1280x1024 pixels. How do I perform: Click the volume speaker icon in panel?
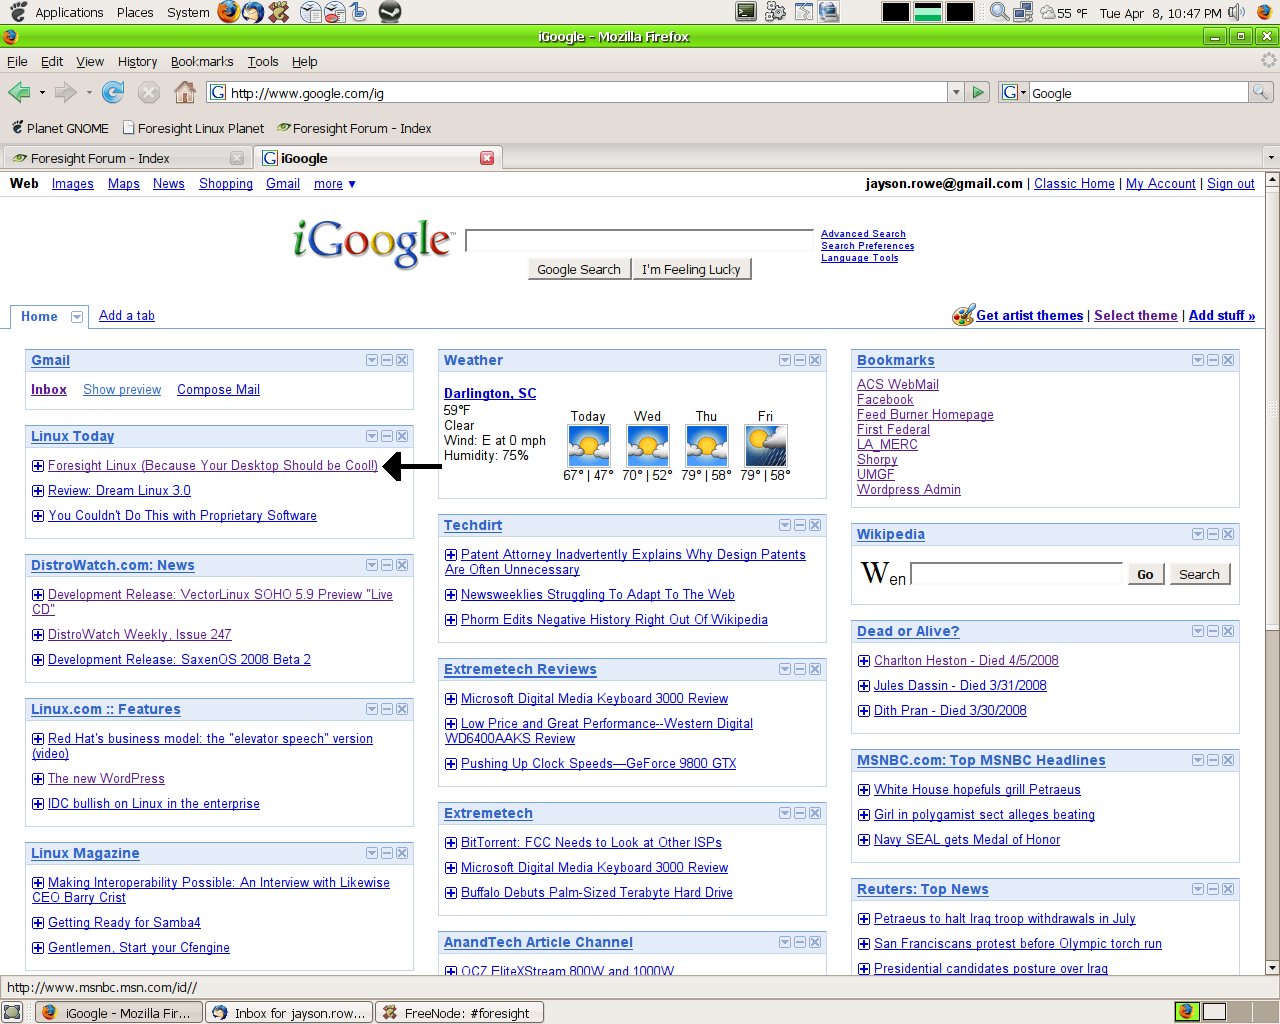click(x=1237, y=12)
